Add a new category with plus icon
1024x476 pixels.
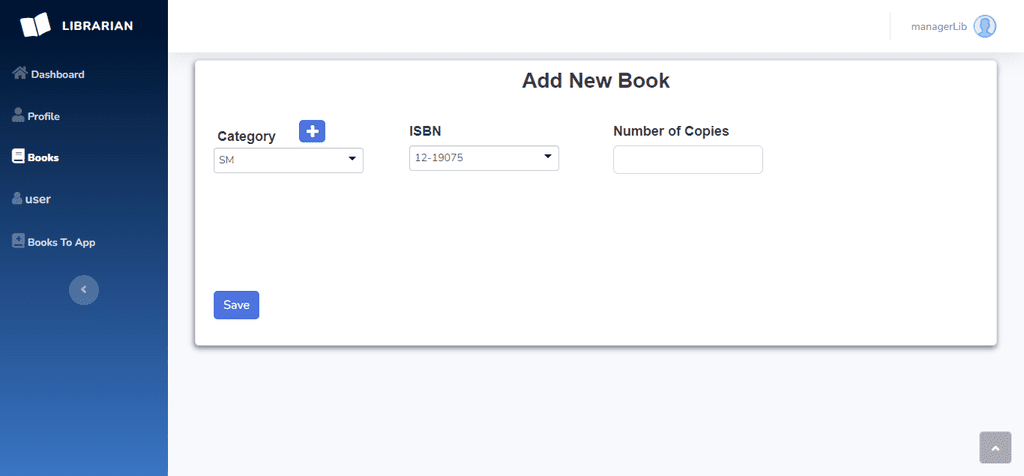click(312, 131)
